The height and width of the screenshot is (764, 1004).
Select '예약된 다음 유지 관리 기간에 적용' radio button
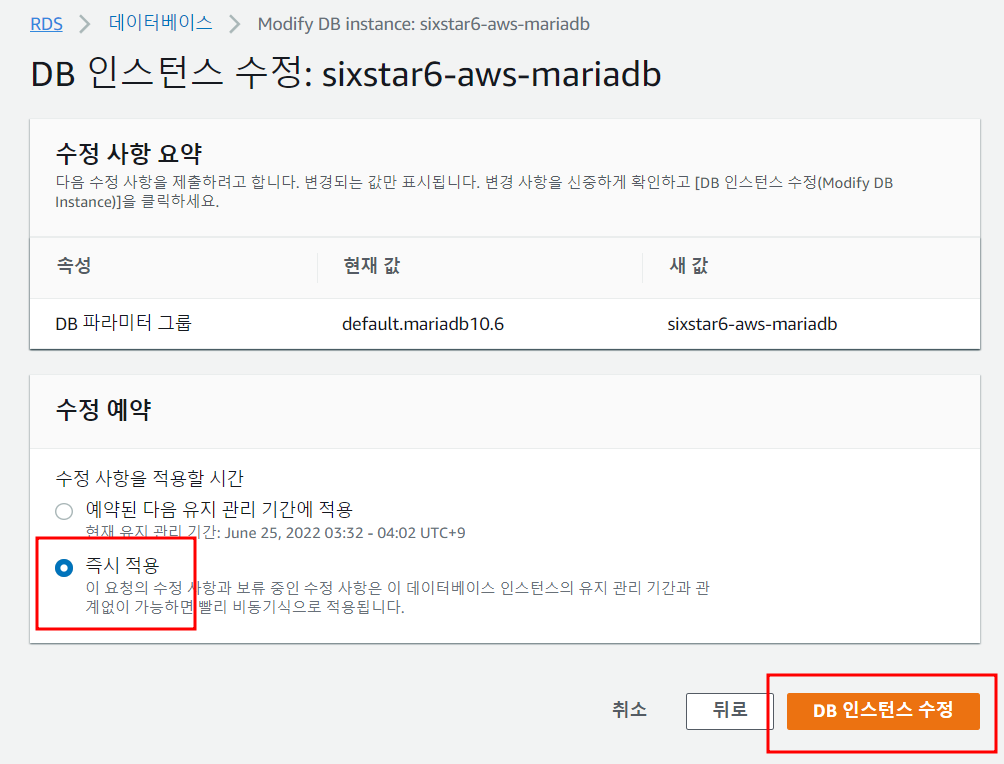pos(65,511)
